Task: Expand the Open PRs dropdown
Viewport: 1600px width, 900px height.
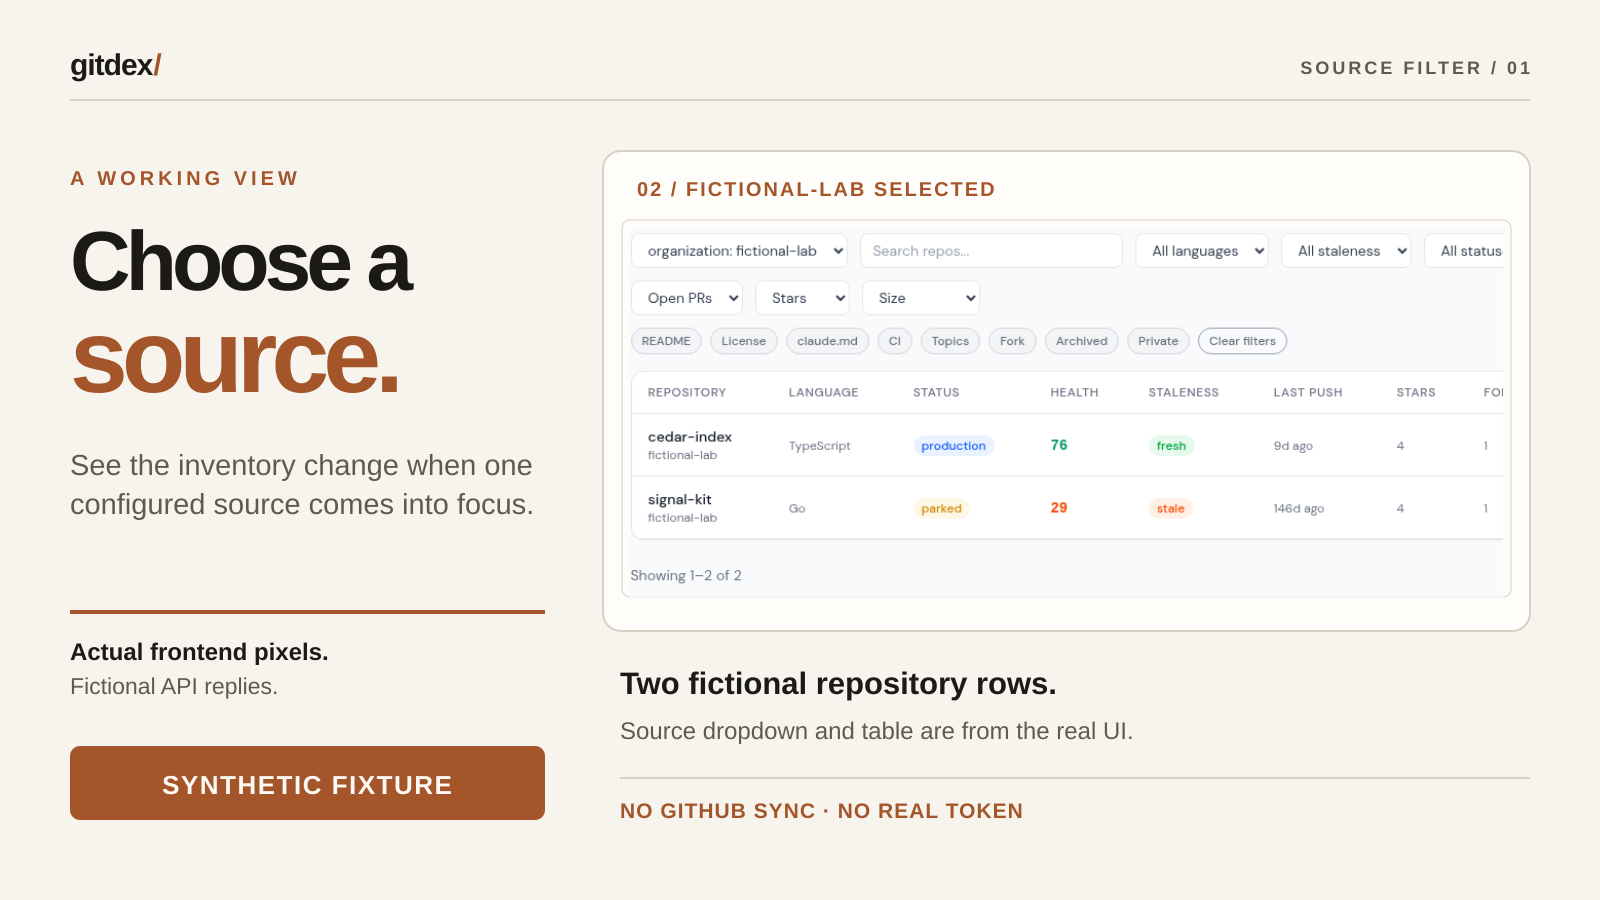Action: tap(687, 298)
